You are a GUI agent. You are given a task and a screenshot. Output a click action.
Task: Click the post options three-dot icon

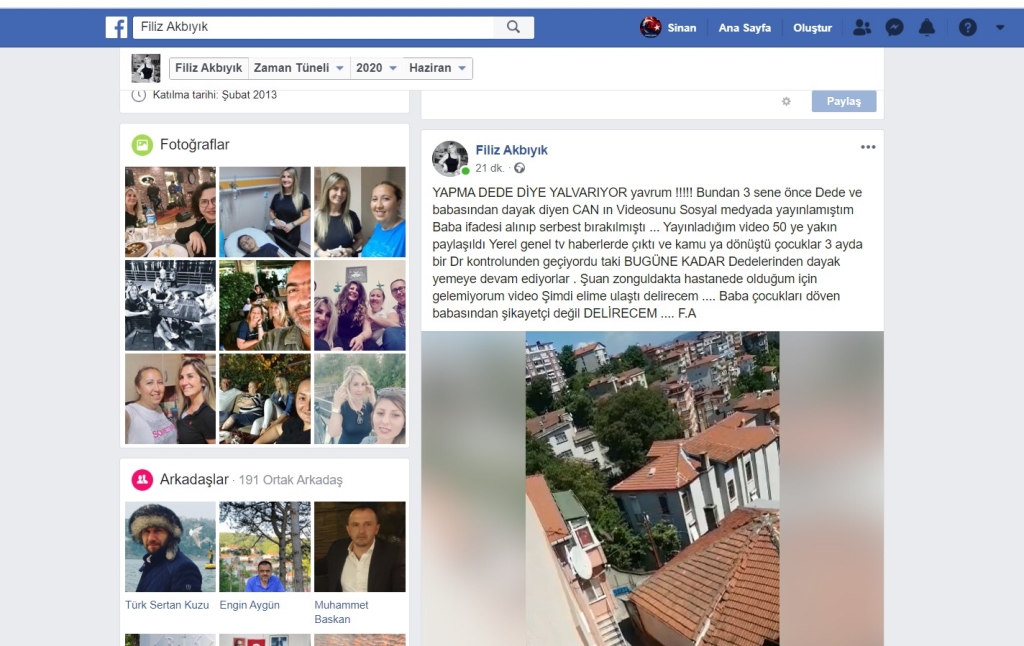(867, 147)
